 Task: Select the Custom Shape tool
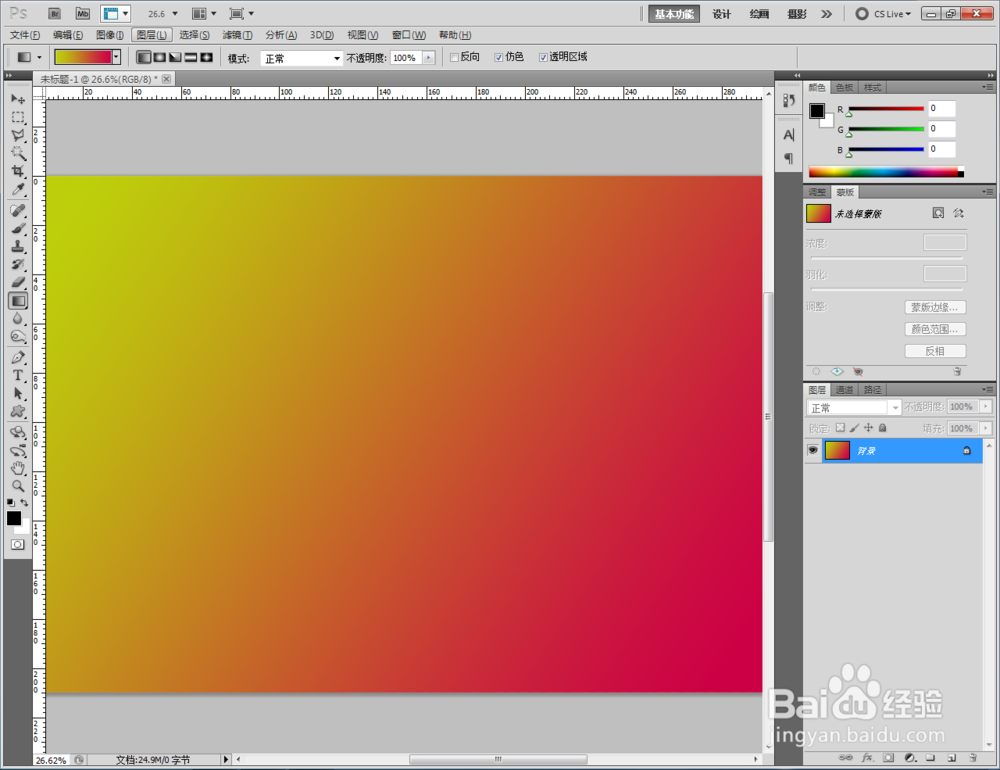click(x=18, y=411)
